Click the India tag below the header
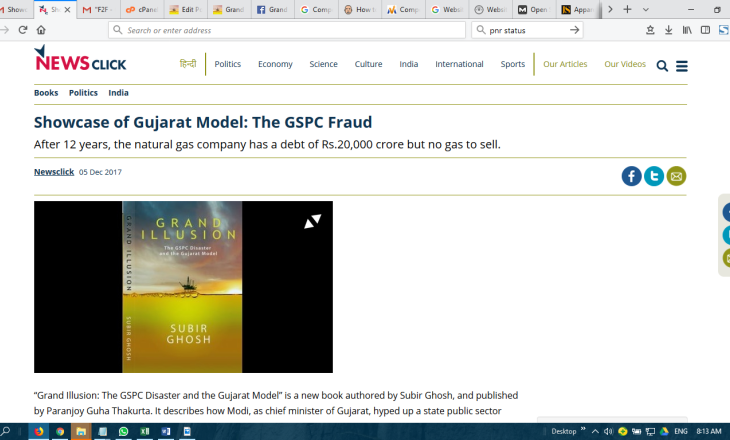This screenshot has height=440, width=730. pos(118,93)
